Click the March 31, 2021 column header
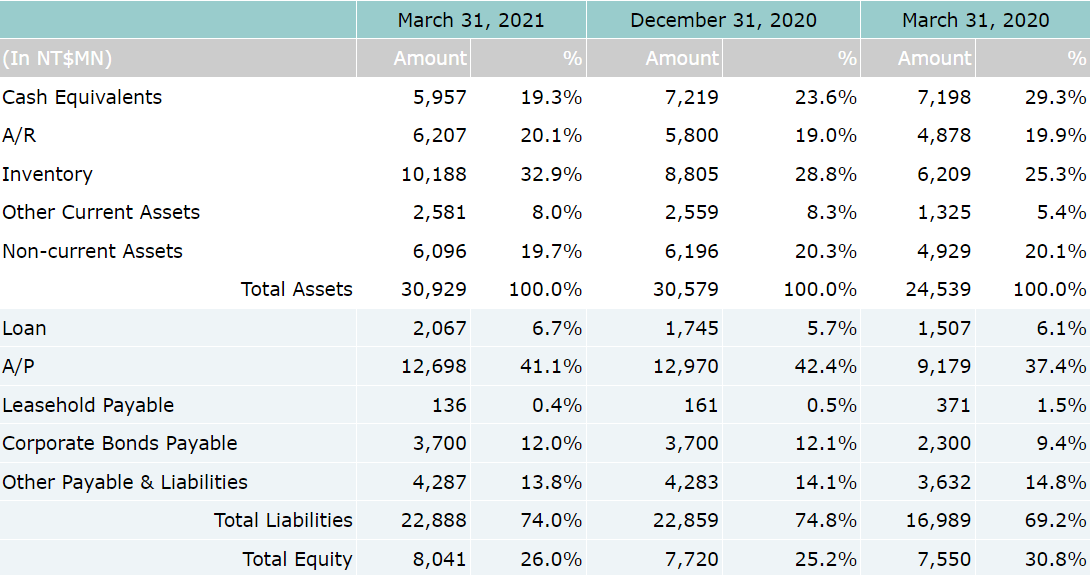Viewport: 1091px width, 575px height. [471, 20]
